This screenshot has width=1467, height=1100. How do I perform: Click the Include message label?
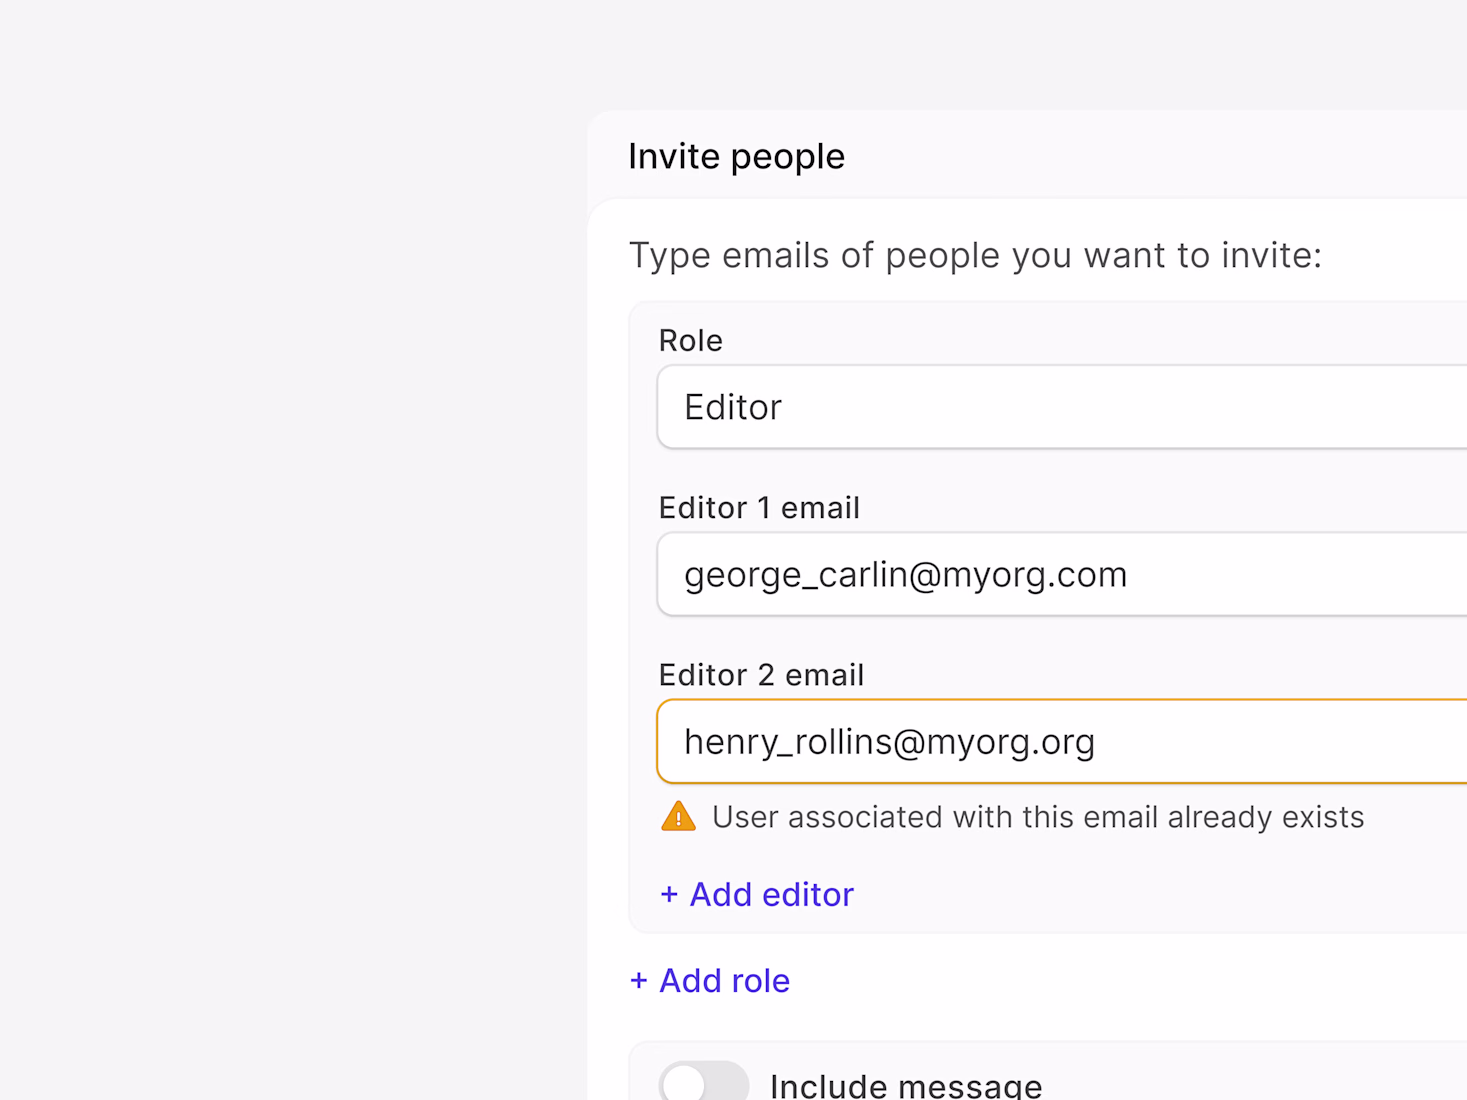click(x=906, y=1085)
